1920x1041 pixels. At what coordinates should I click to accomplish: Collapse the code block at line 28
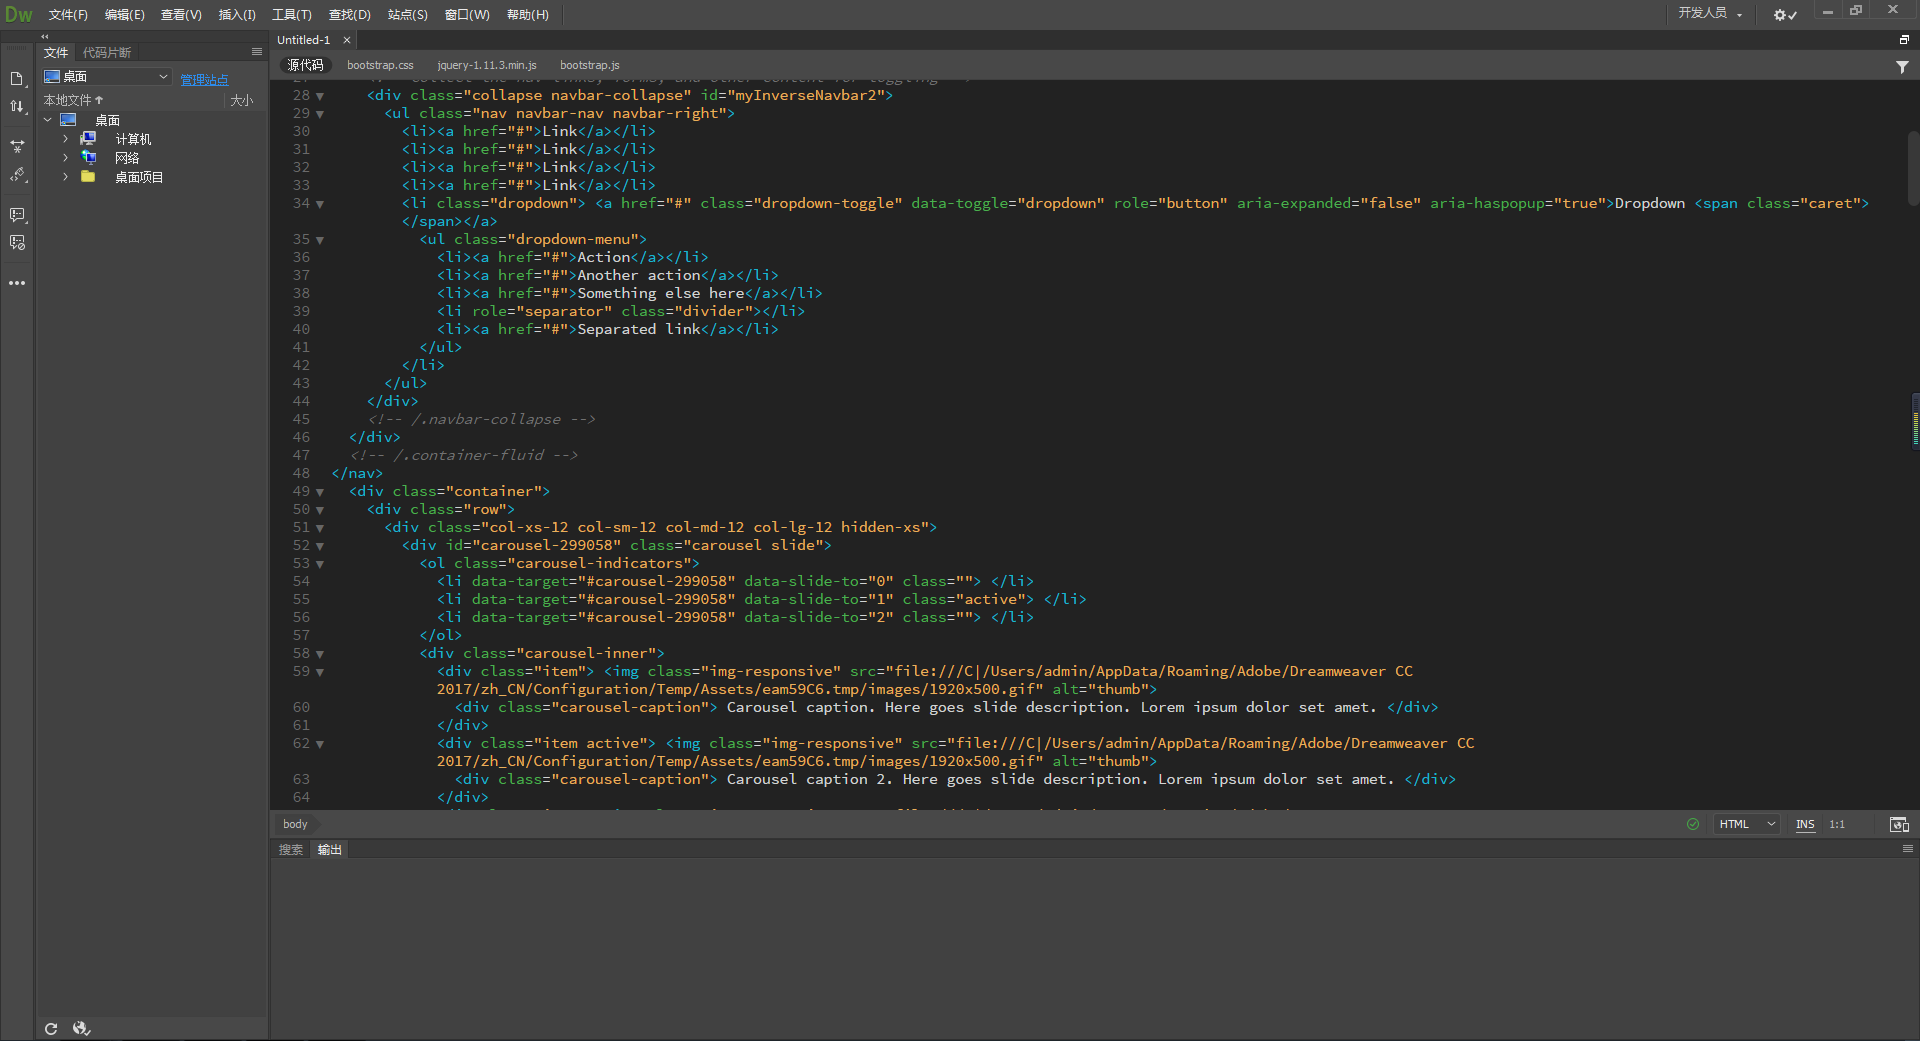(320, 95)
